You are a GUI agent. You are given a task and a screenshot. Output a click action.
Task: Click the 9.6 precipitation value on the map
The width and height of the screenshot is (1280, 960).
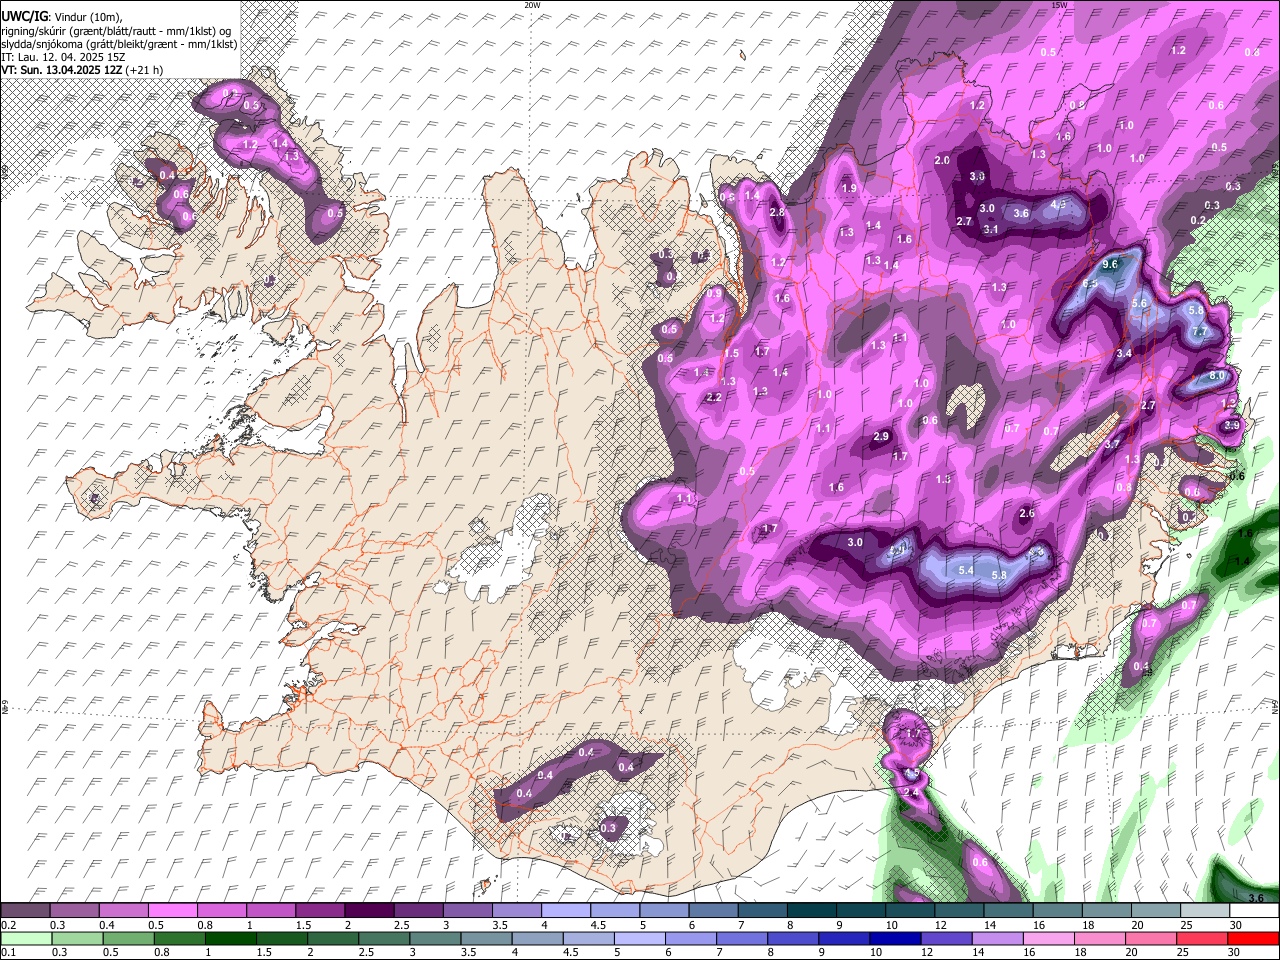click(1110, 264)
